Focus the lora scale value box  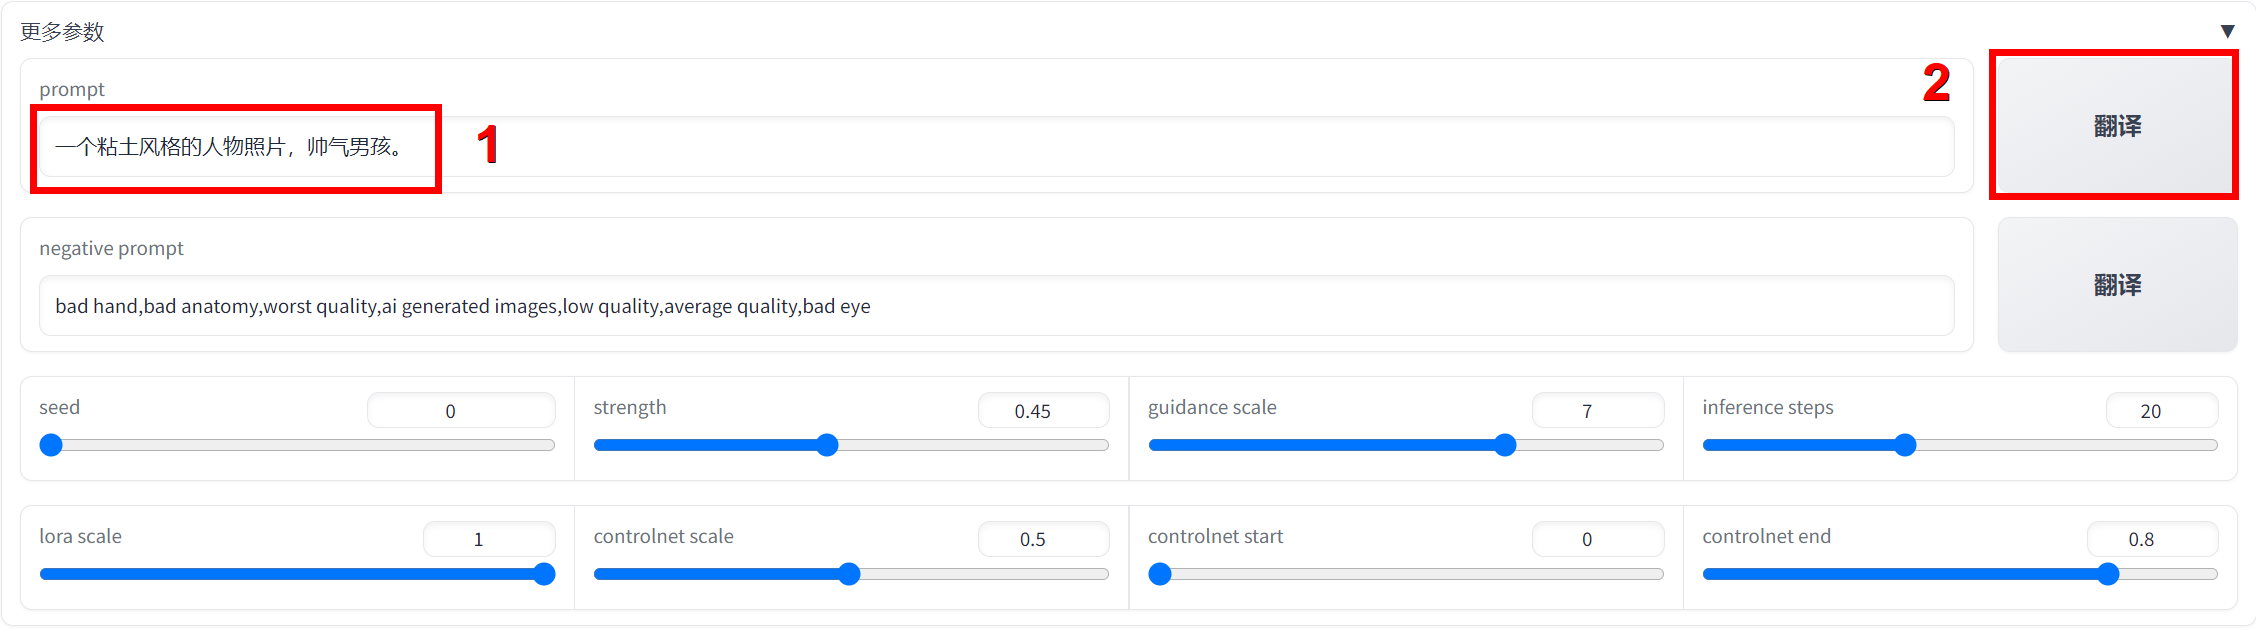(x=488, y=539)
